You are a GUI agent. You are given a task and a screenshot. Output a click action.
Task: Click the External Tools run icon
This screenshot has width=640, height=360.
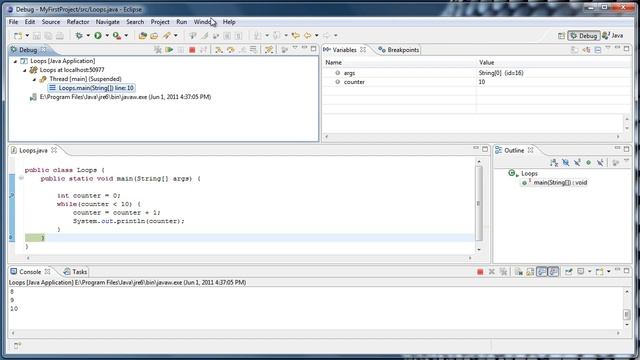tap(117, 36)
